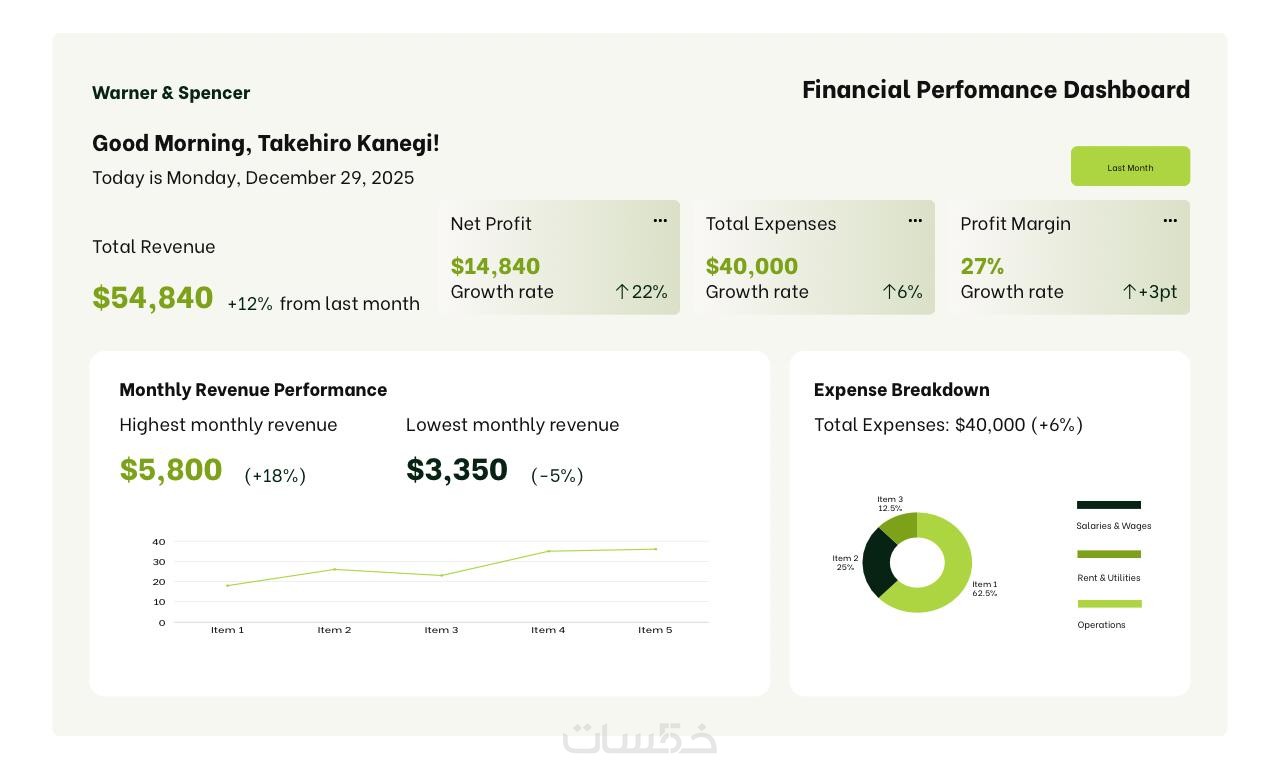The image size is (1280, 769).
Task: Click the Item 3 donut chart segment
Action: pos(899,525)
